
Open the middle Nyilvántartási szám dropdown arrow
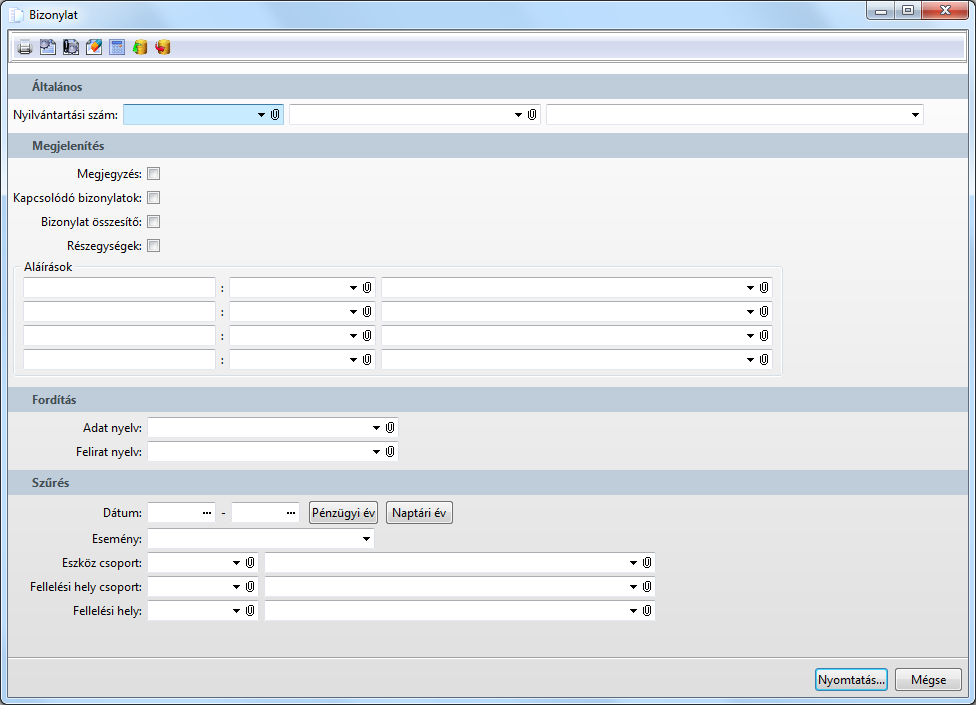[518, 115]
